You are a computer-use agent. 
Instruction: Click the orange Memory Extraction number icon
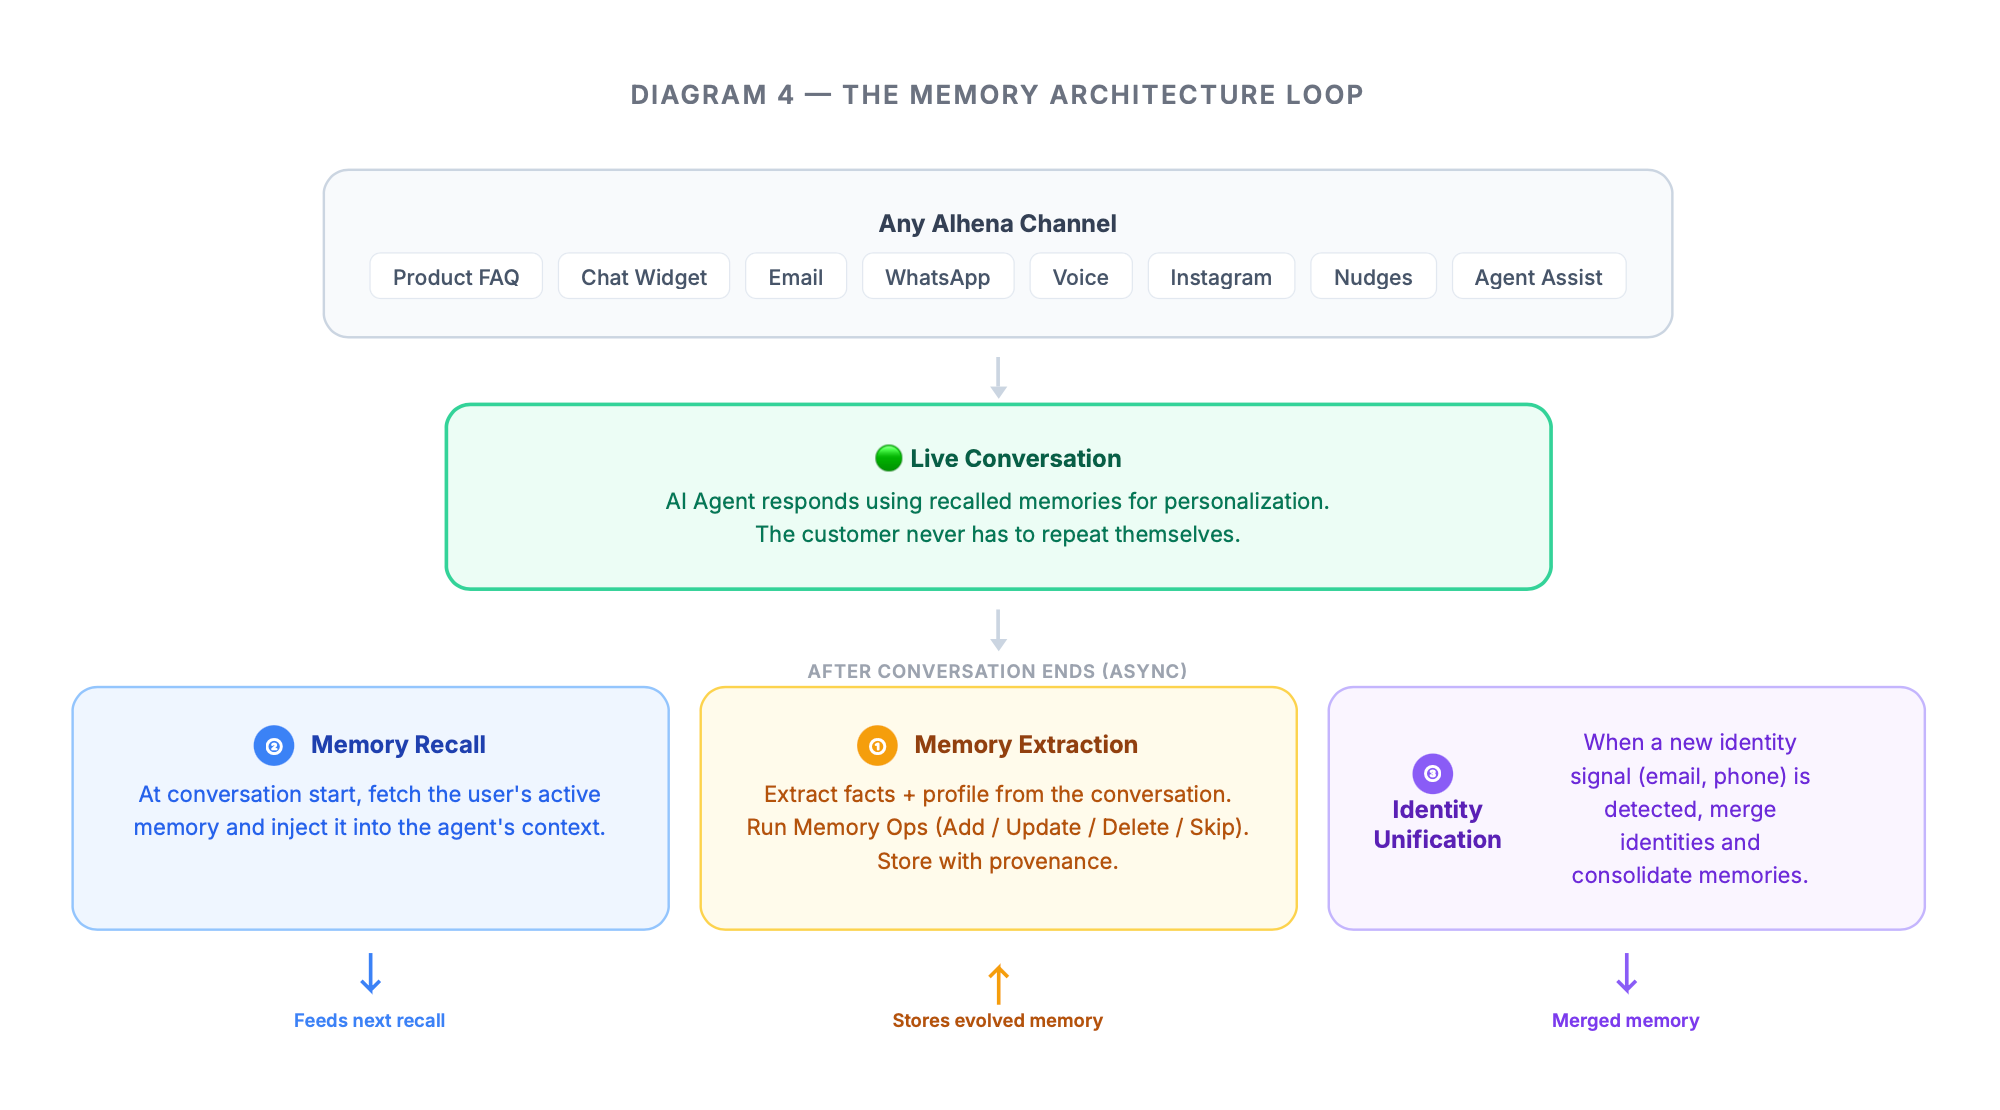pos(877,746)
